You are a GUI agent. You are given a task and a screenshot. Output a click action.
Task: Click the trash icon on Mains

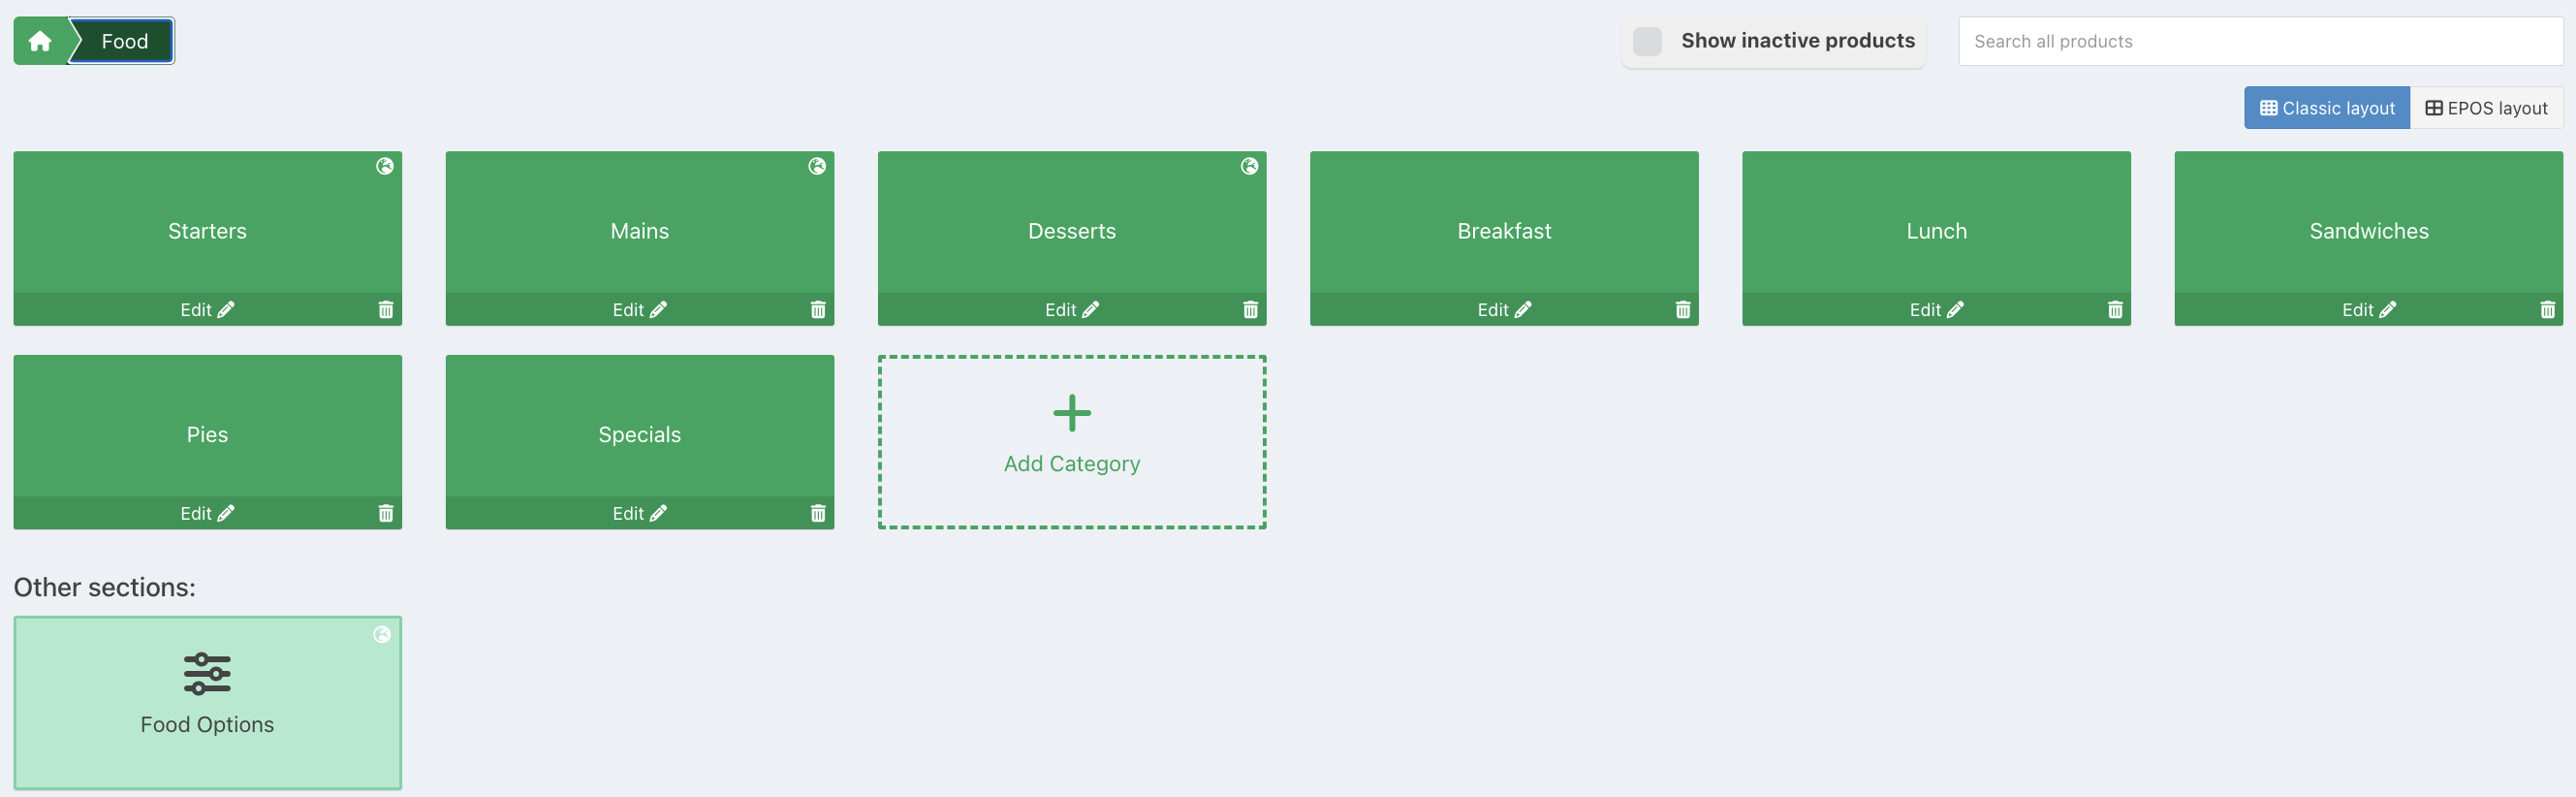[x=818, y=310]
